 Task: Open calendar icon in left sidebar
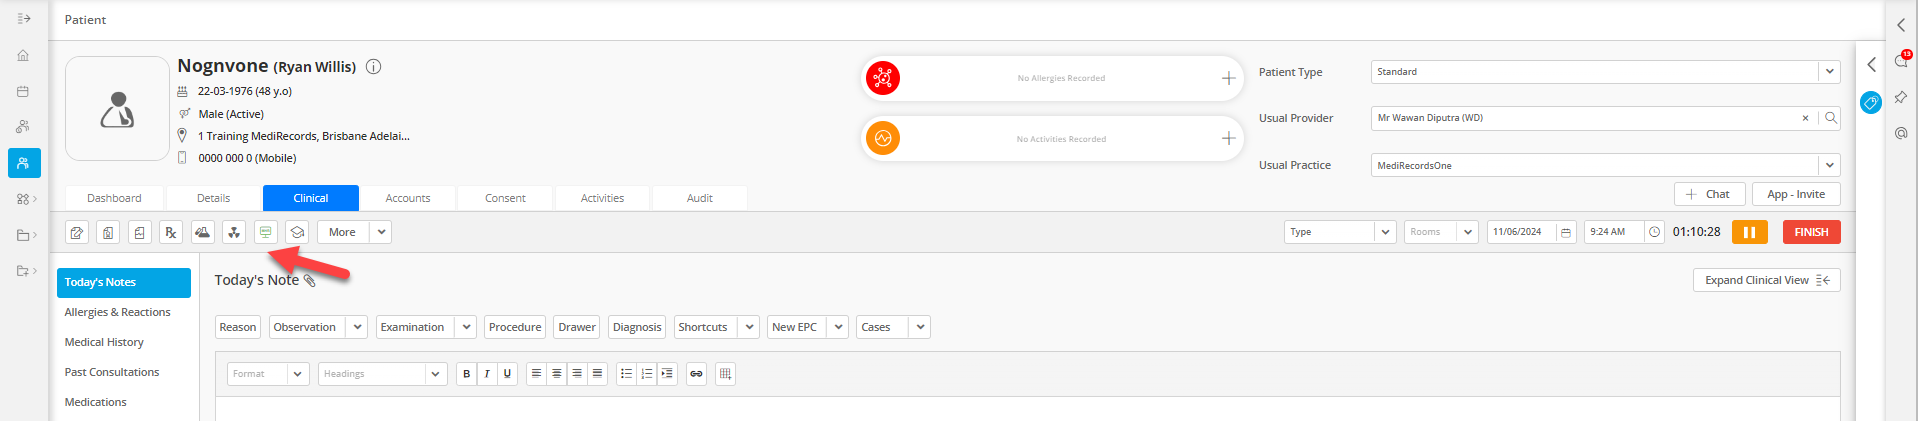point(23,91)
